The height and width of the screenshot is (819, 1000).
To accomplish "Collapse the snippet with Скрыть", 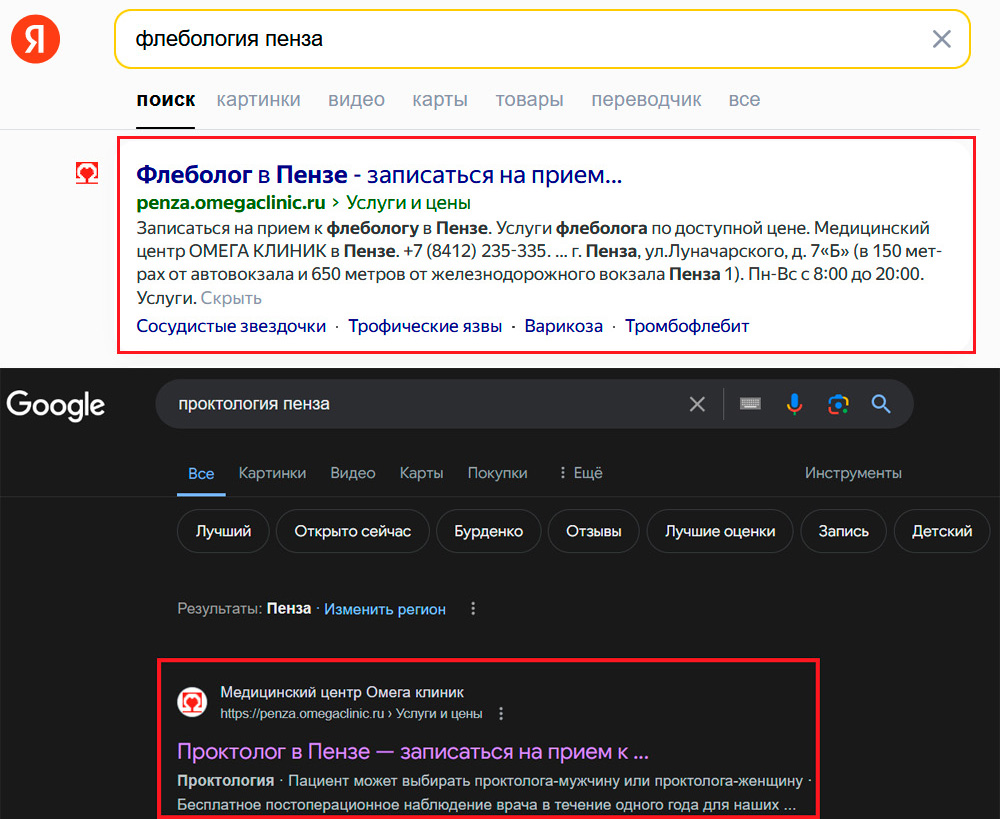I will (x=231, y=298).
